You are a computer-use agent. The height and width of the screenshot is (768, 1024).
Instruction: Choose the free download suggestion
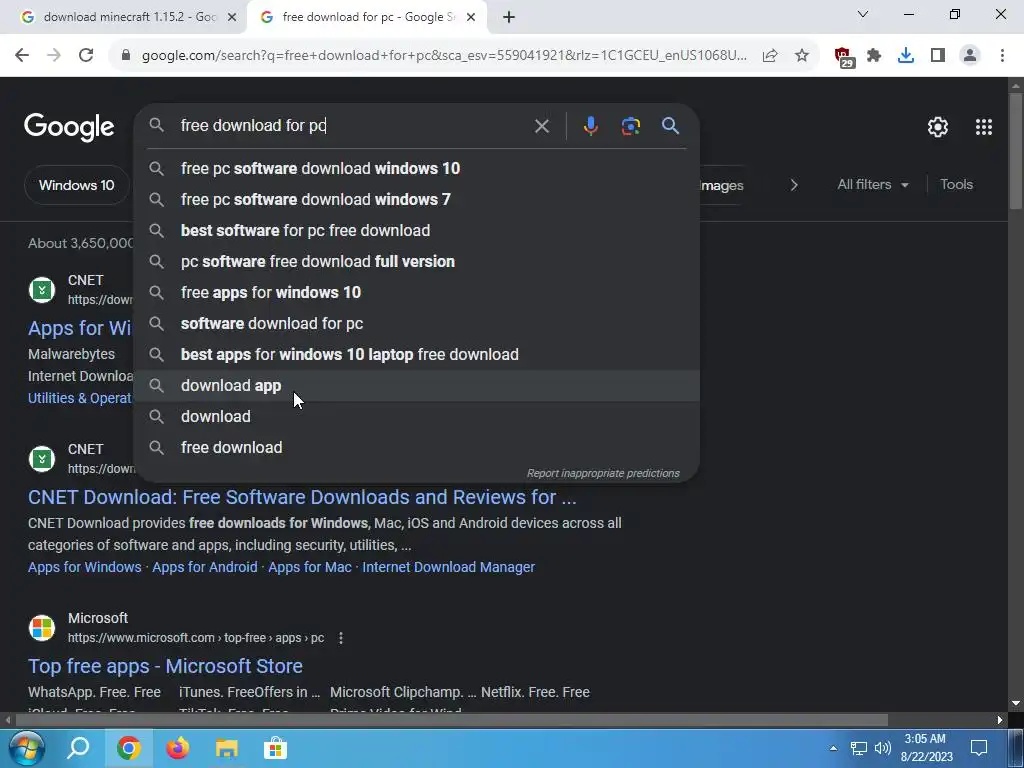coord(417,447)
